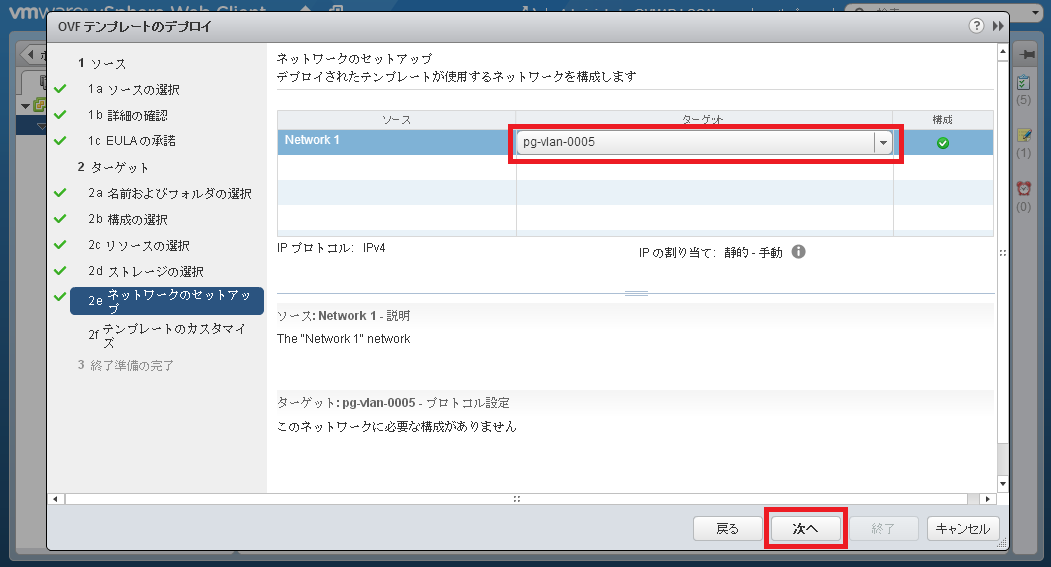Click vertical scrollbar down arrow
This screenshot has width=1051, height=567.
tap(1003, 484)
